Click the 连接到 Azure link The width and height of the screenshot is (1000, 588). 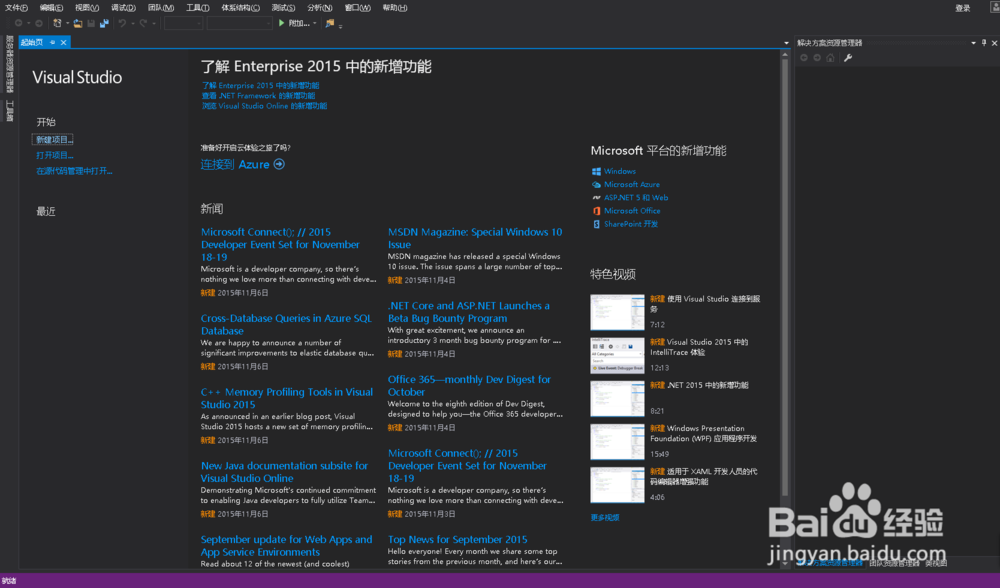[235, 165]
